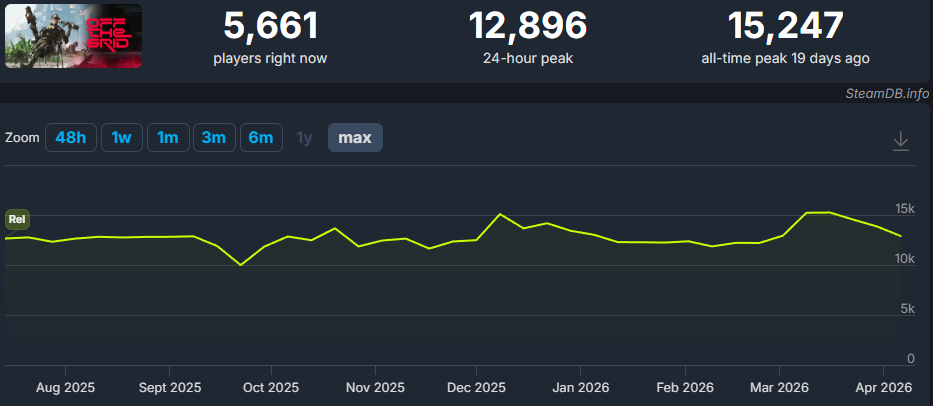Select the 15,247 all-time peak value
This screenshot has width=933, height=406.
point(785,26)
